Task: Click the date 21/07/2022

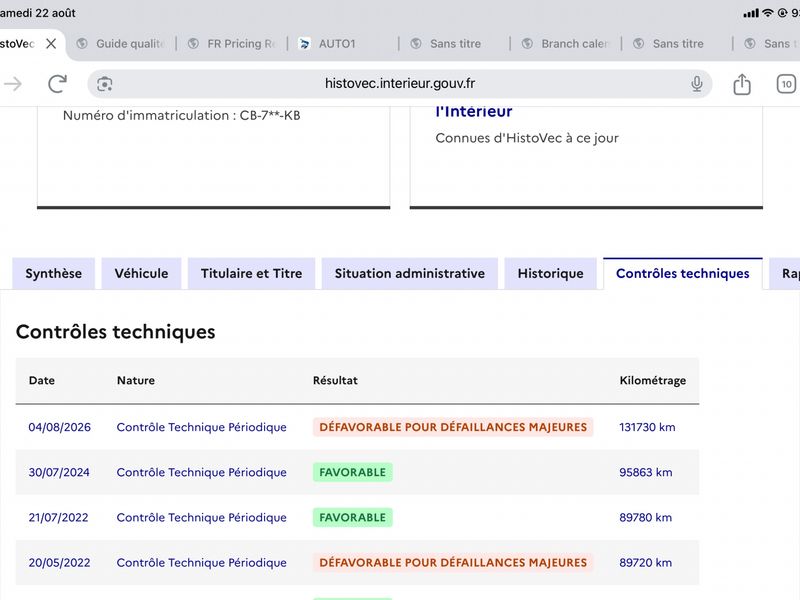Action: [x=59, y=517]
